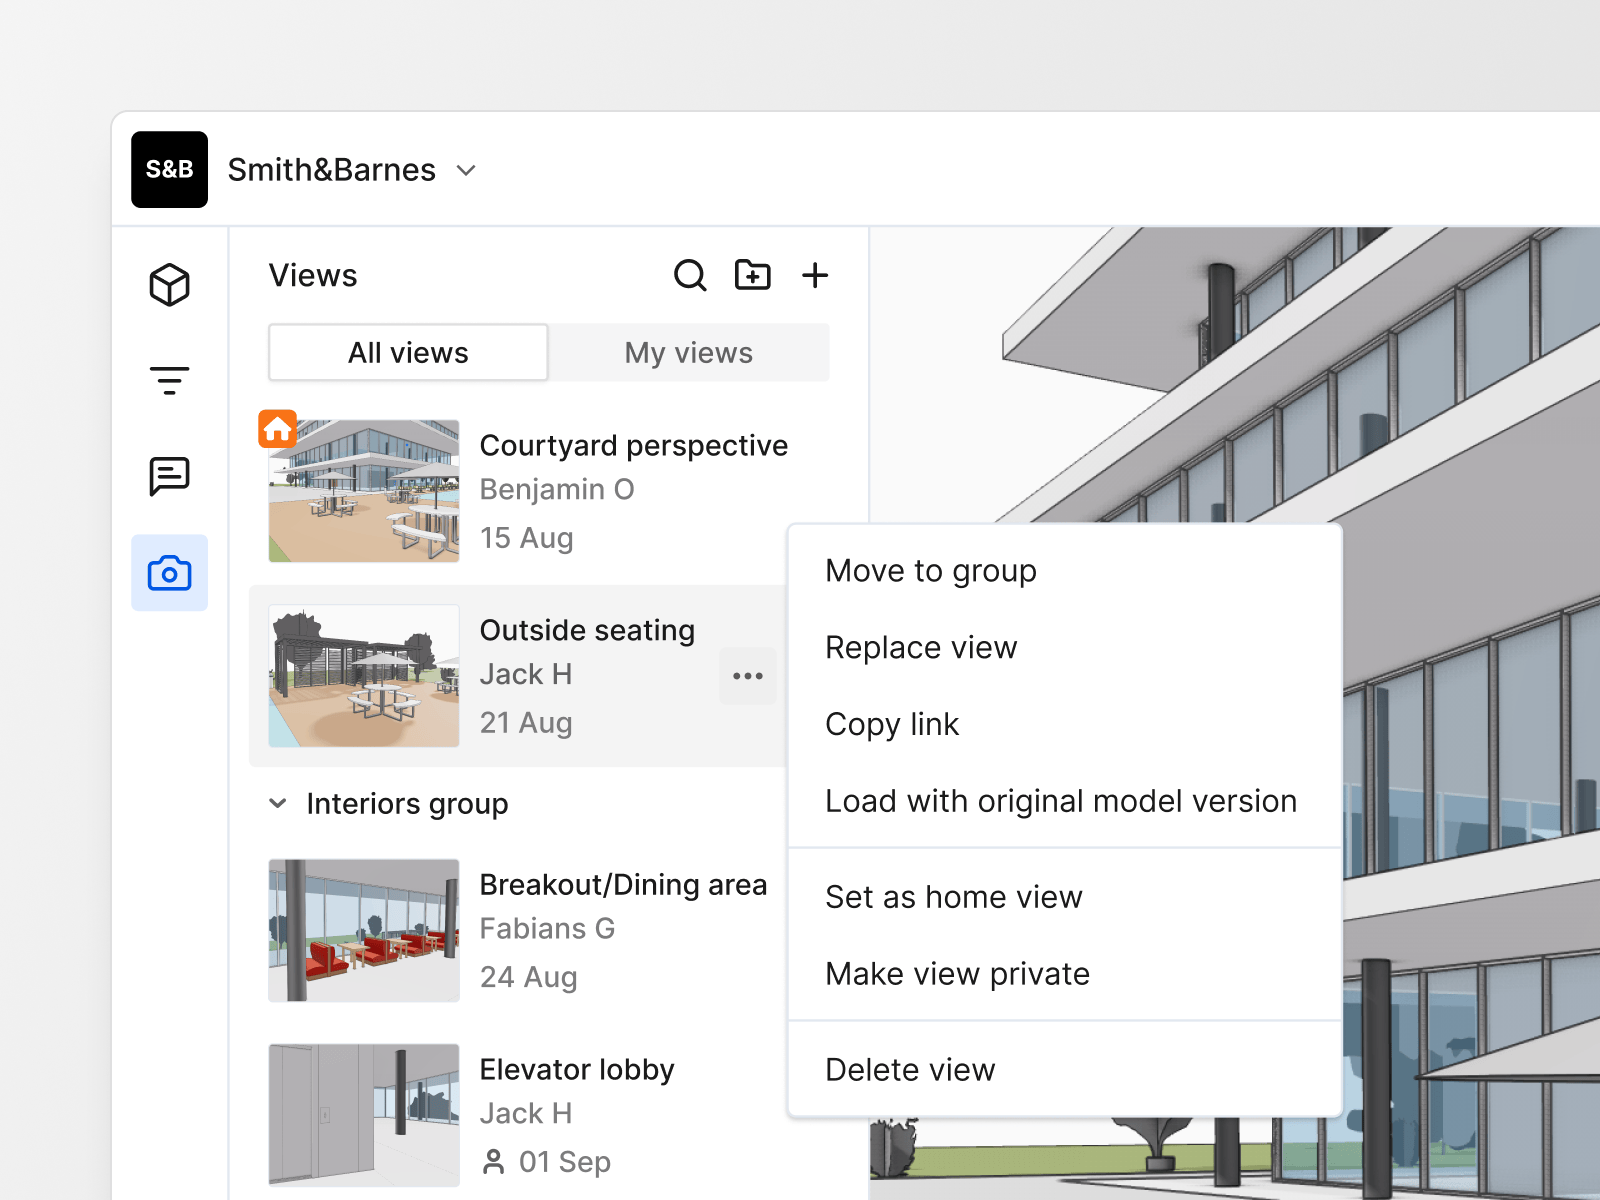
Task: Open the 3D models panel icon
Action: pyautogui.click(x=170, y=284)
